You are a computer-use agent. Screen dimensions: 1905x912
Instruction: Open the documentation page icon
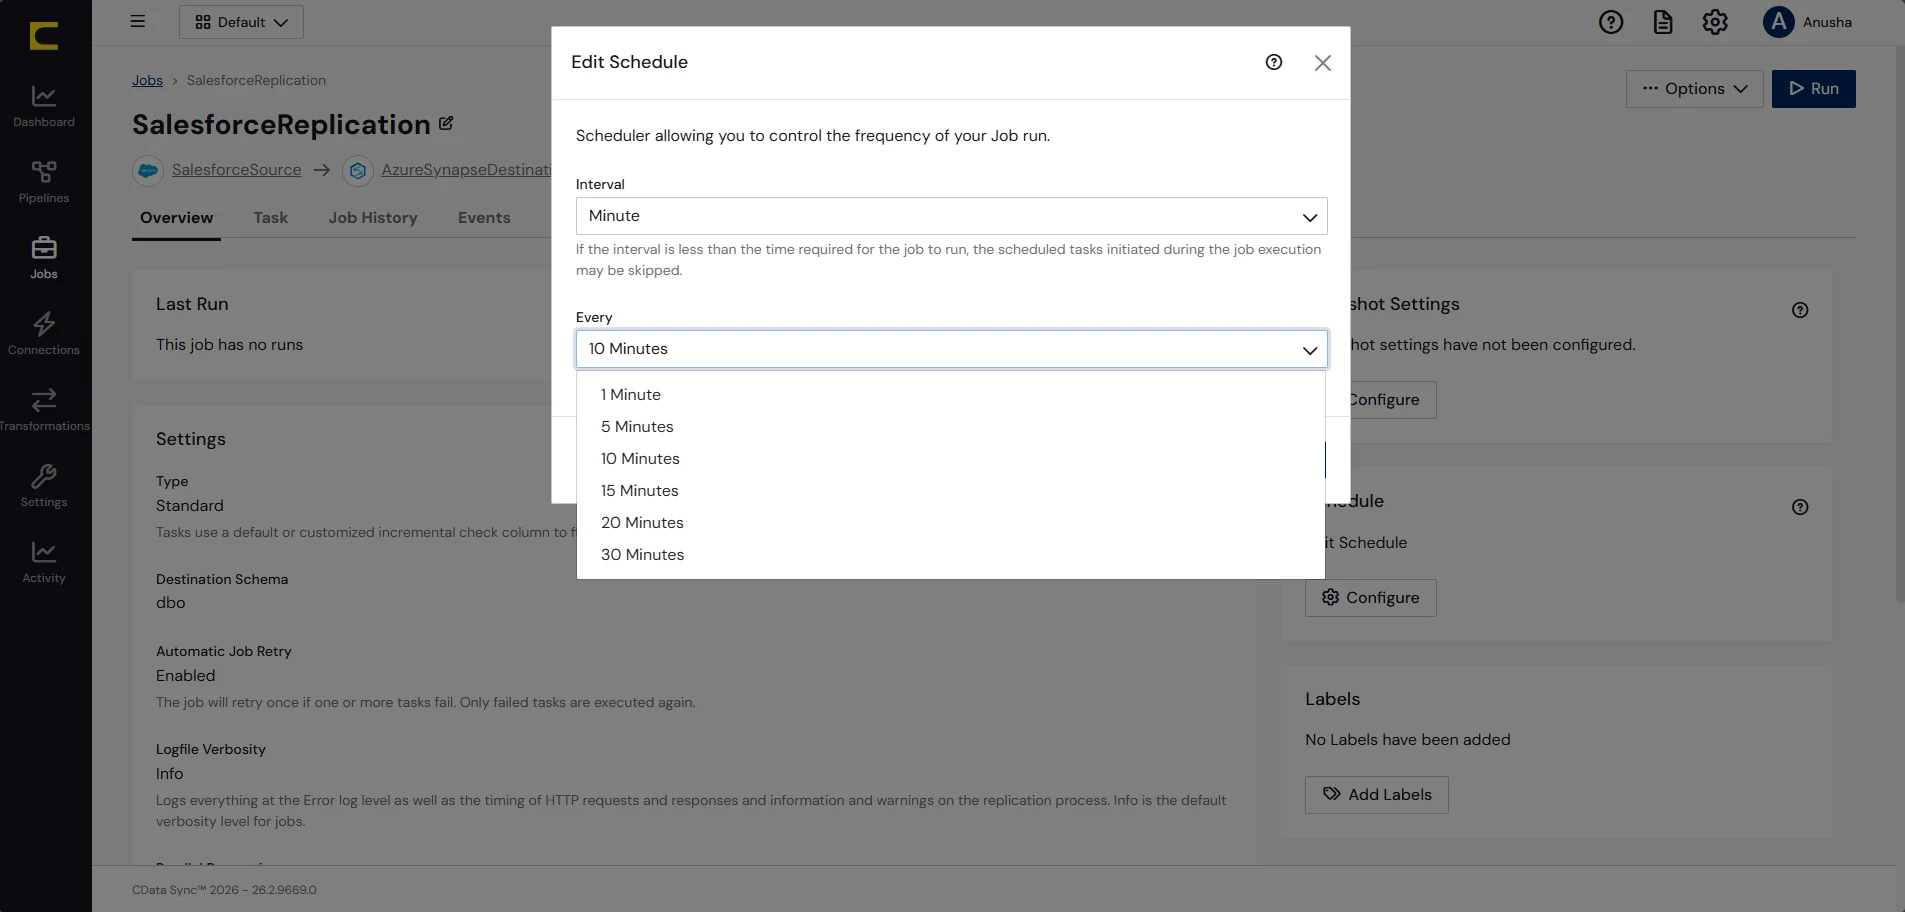click(1663, 22)
